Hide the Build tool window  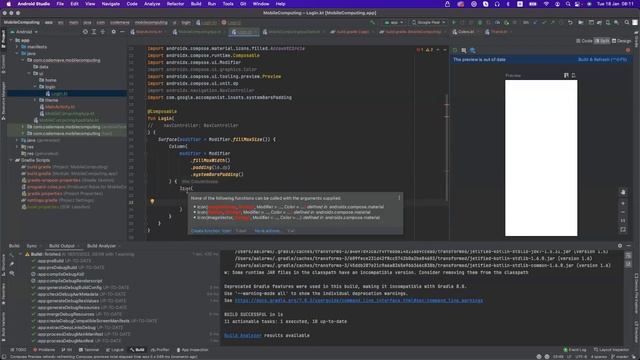click(629, 246)
